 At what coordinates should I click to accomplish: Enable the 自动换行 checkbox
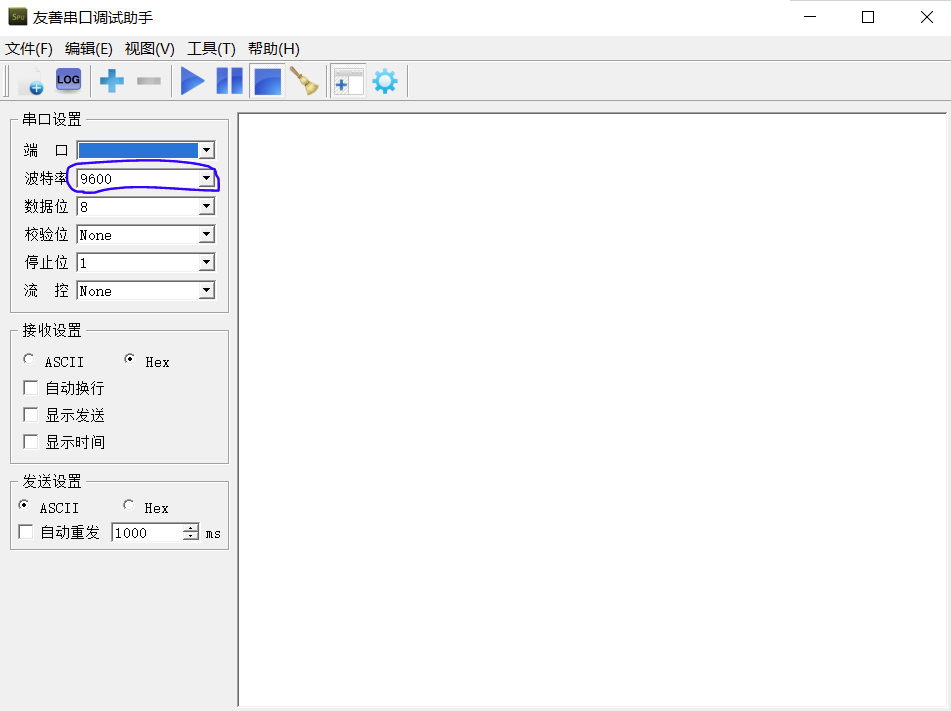[x=31, y=388]
